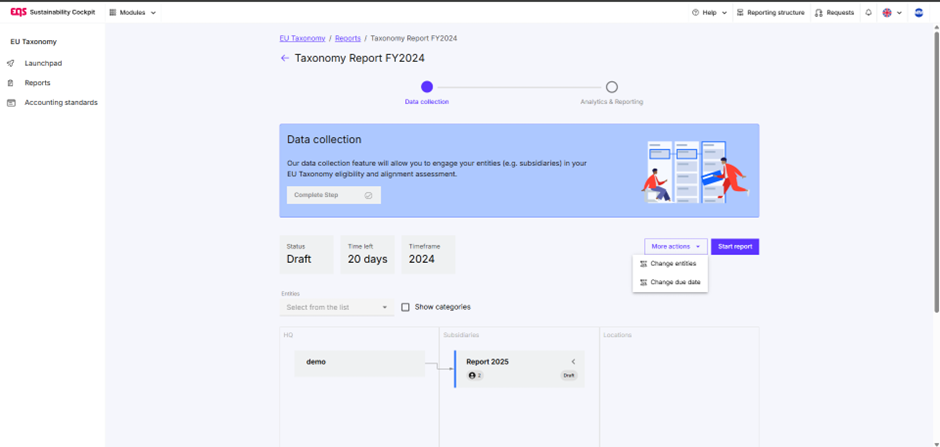The height and width of the screenshot is (447, 940).
Task: Open the Modules dropdown menu
Action: (x=132, y=12)
